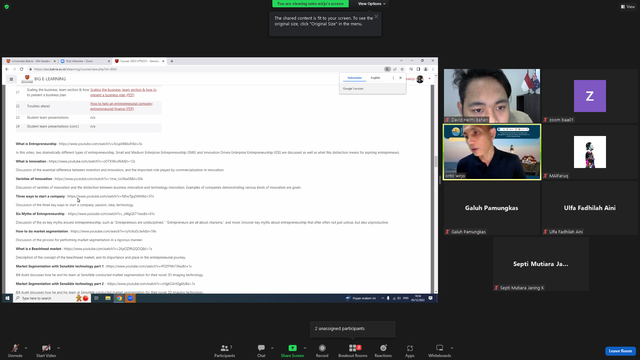Start recording with the Record button
This screenshot has width=640, height=360.
(322, 350)
